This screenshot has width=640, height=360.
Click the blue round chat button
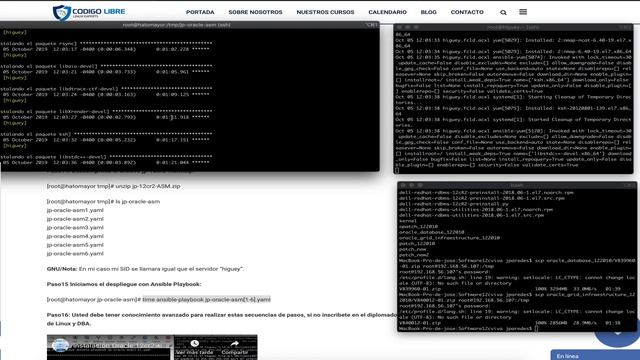[x=617, y=334]
